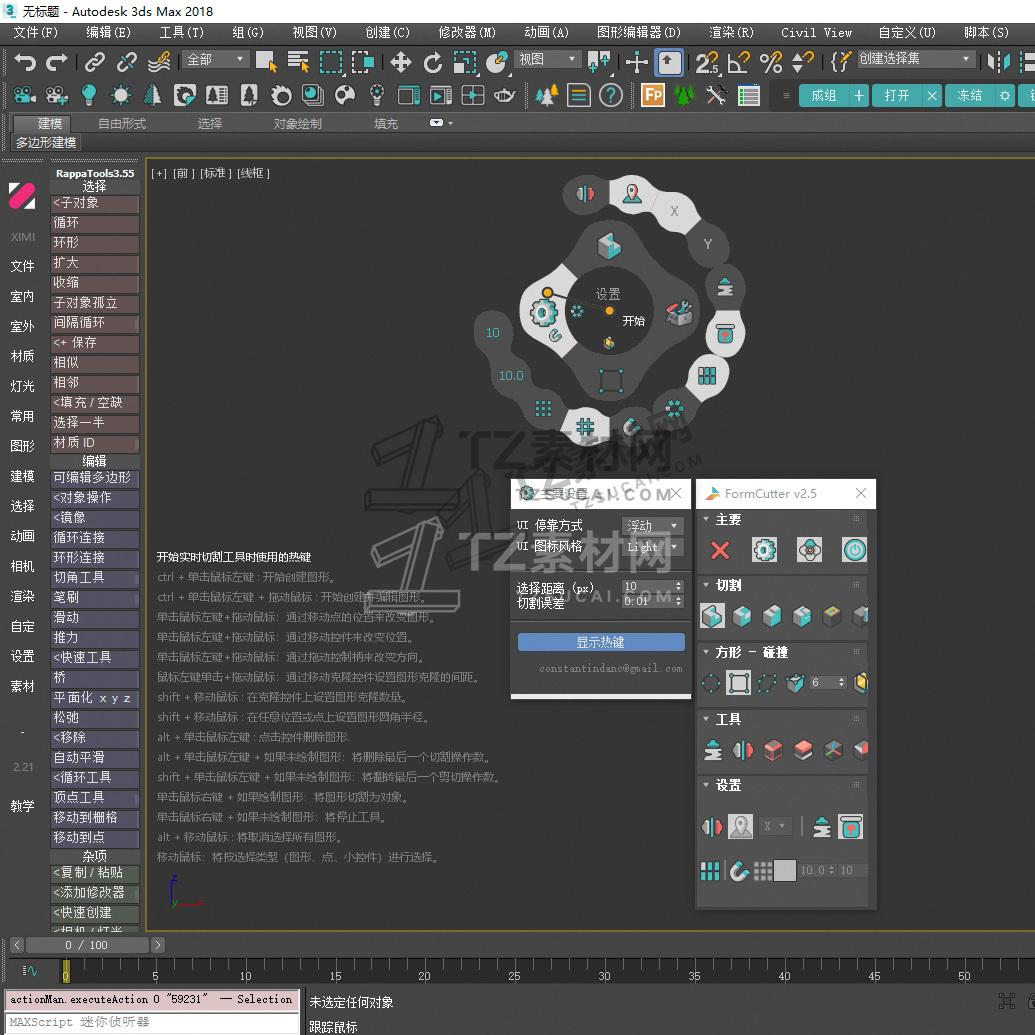Click the Redo arrow in main toolbar

(x=57, y=62)
